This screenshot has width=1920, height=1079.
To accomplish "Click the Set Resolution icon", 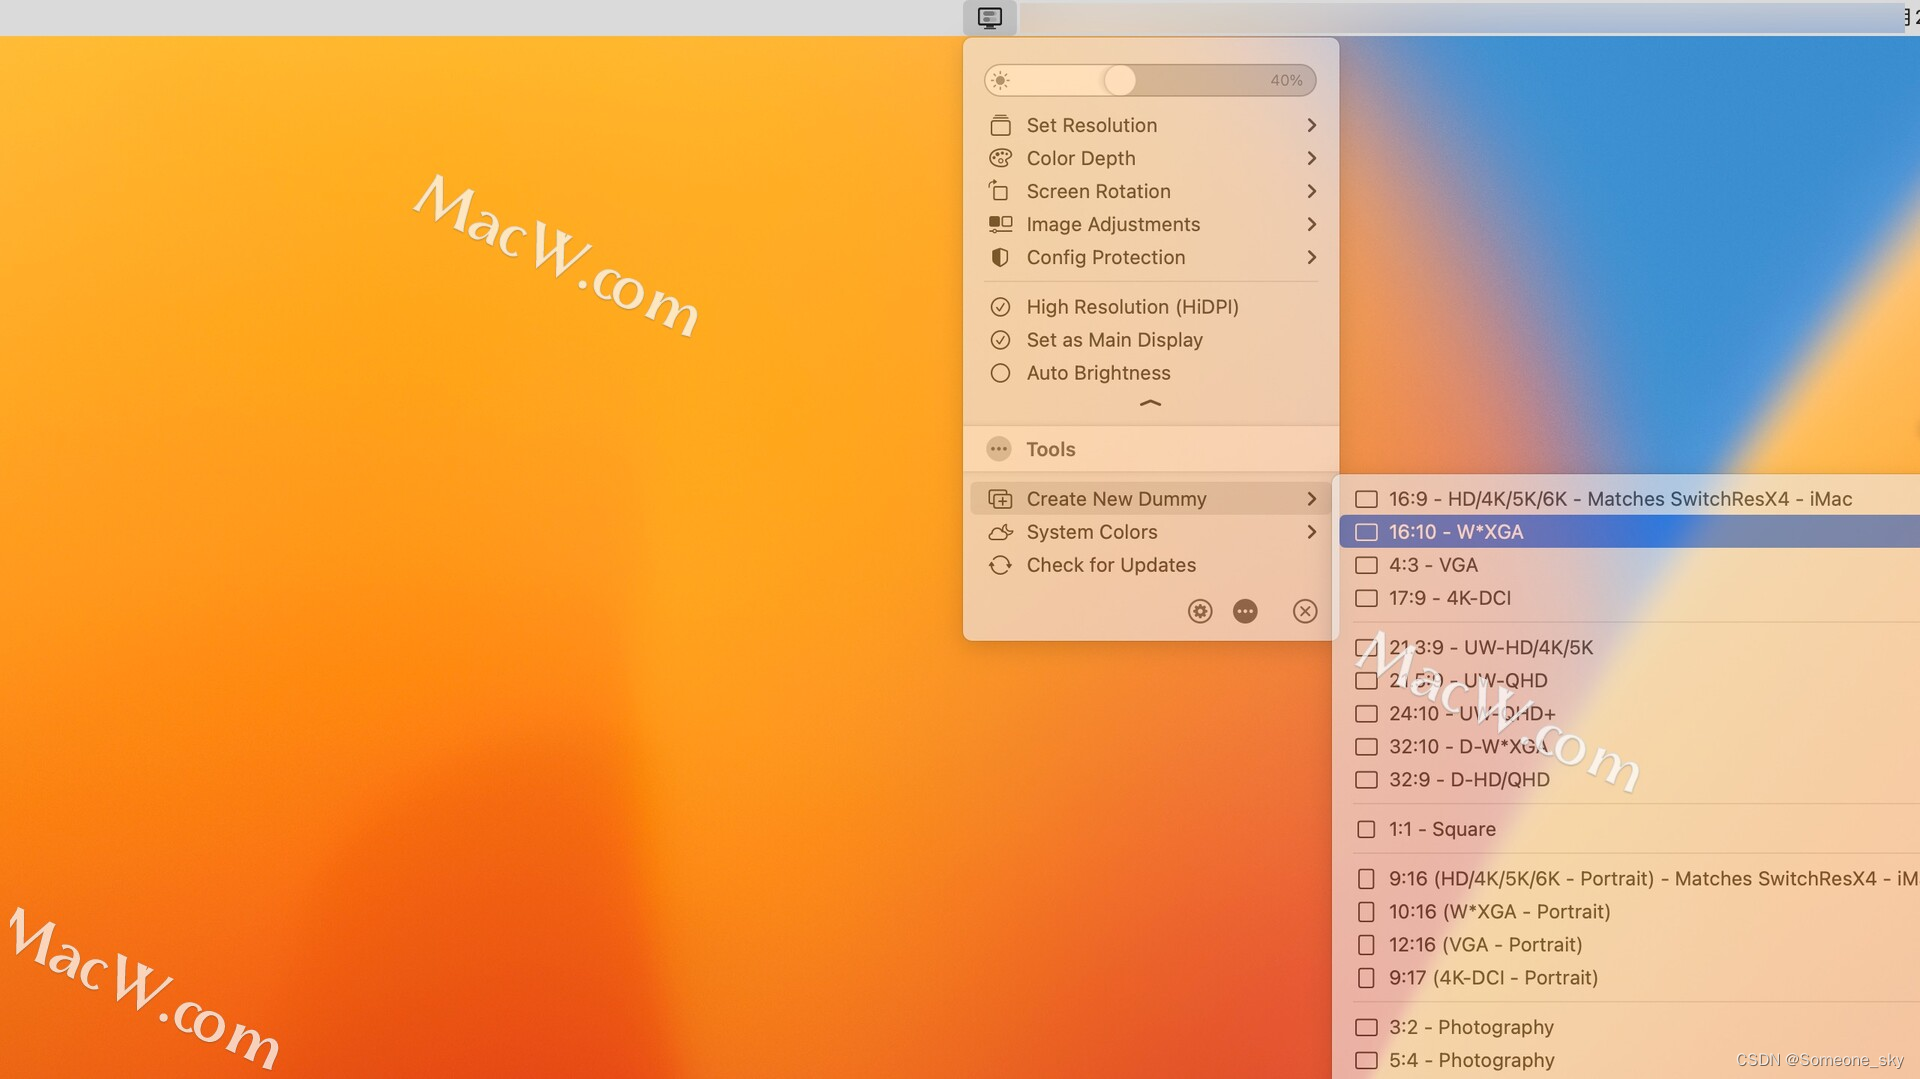I will point(1000,125).
